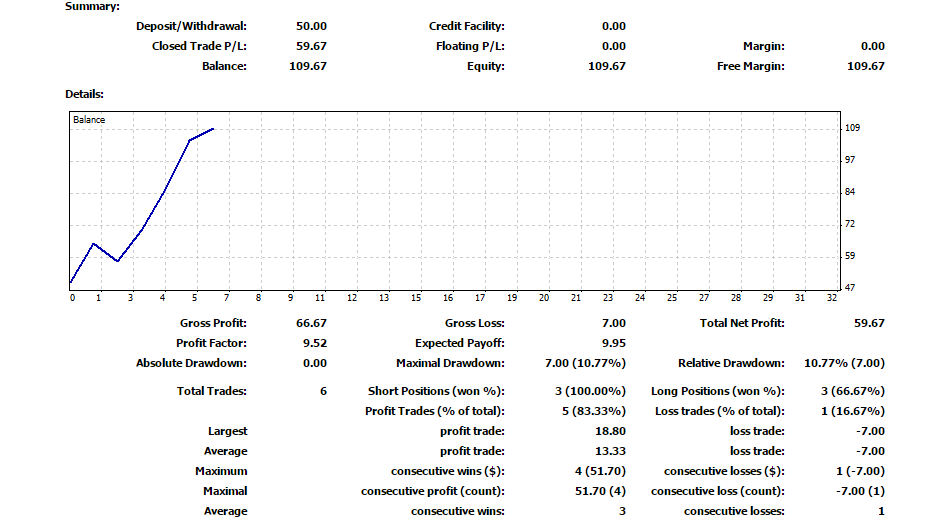Click the Deposit/Withdrawal value 50.00
This screenshot has width=937, height=518.
point(311,26)
